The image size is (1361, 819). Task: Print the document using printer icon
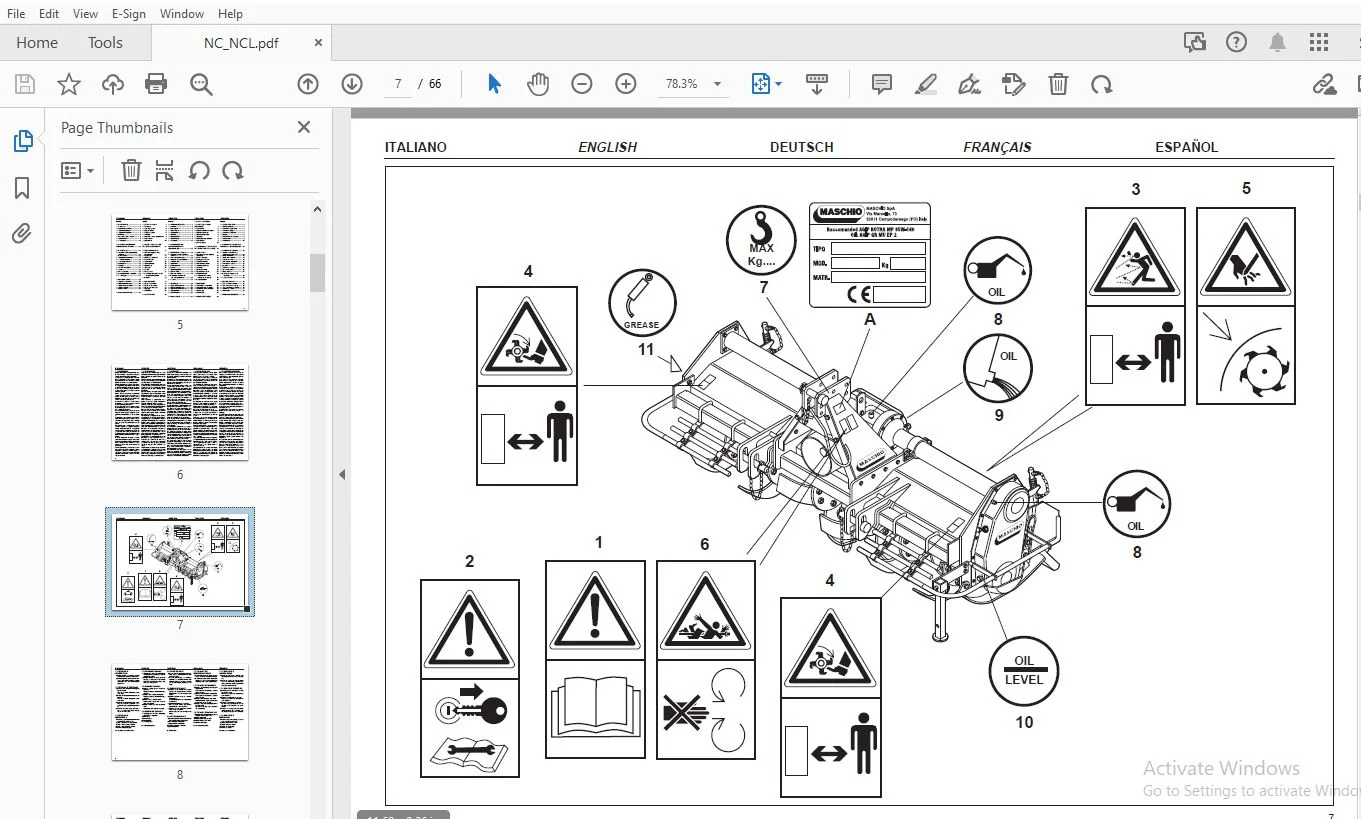click(156, 84)
